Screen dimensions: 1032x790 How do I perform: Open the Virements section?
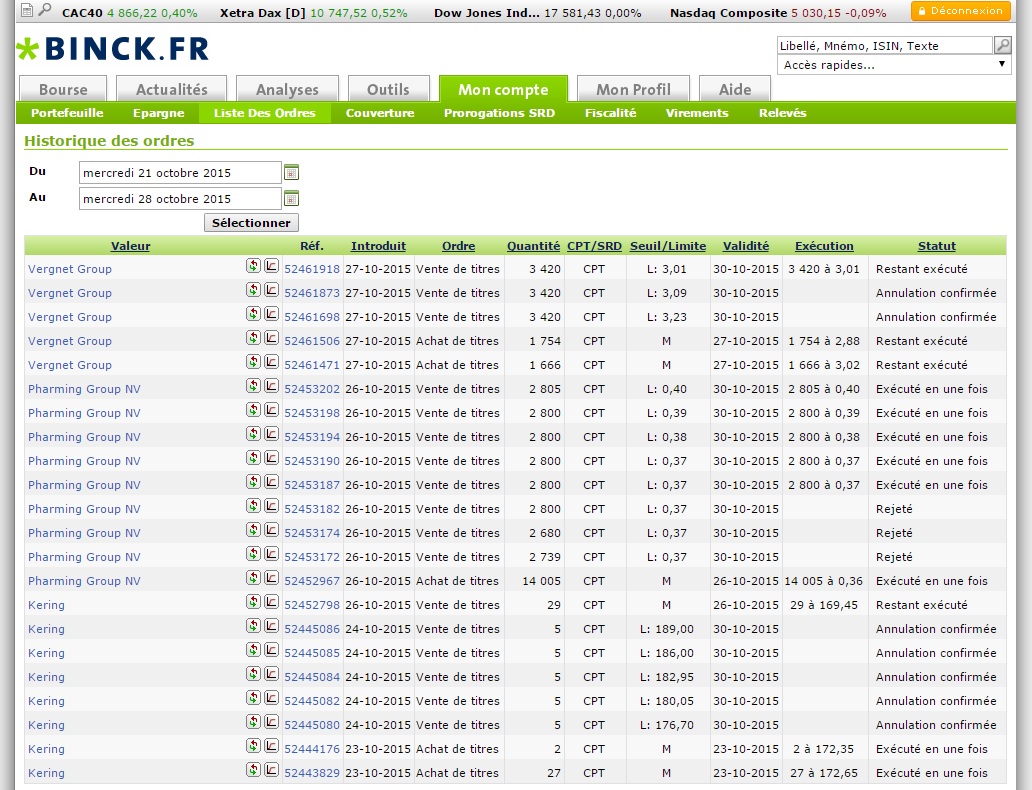coord(697,113)
